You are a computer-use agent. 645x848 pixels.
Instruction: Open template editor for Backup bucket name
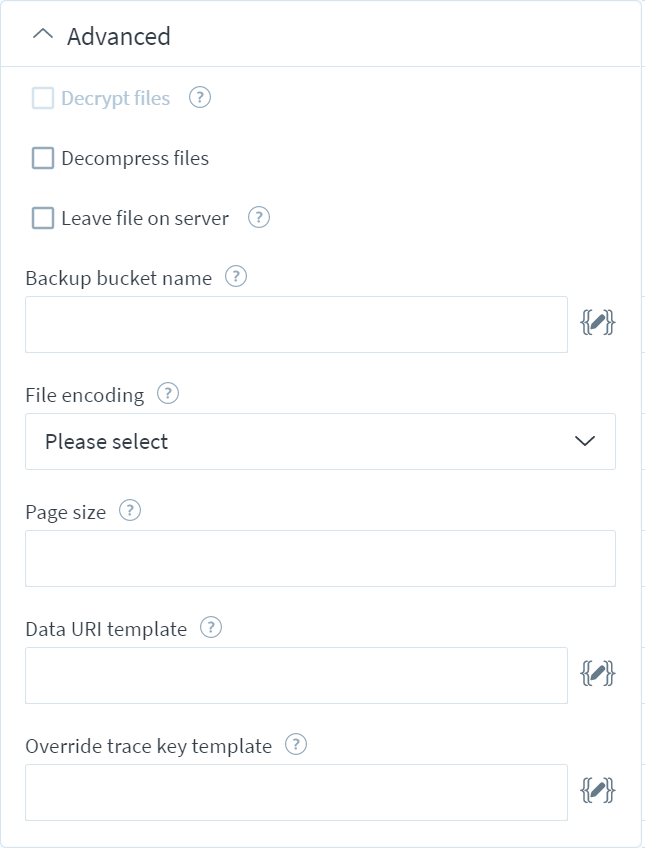tap(597, 323)
